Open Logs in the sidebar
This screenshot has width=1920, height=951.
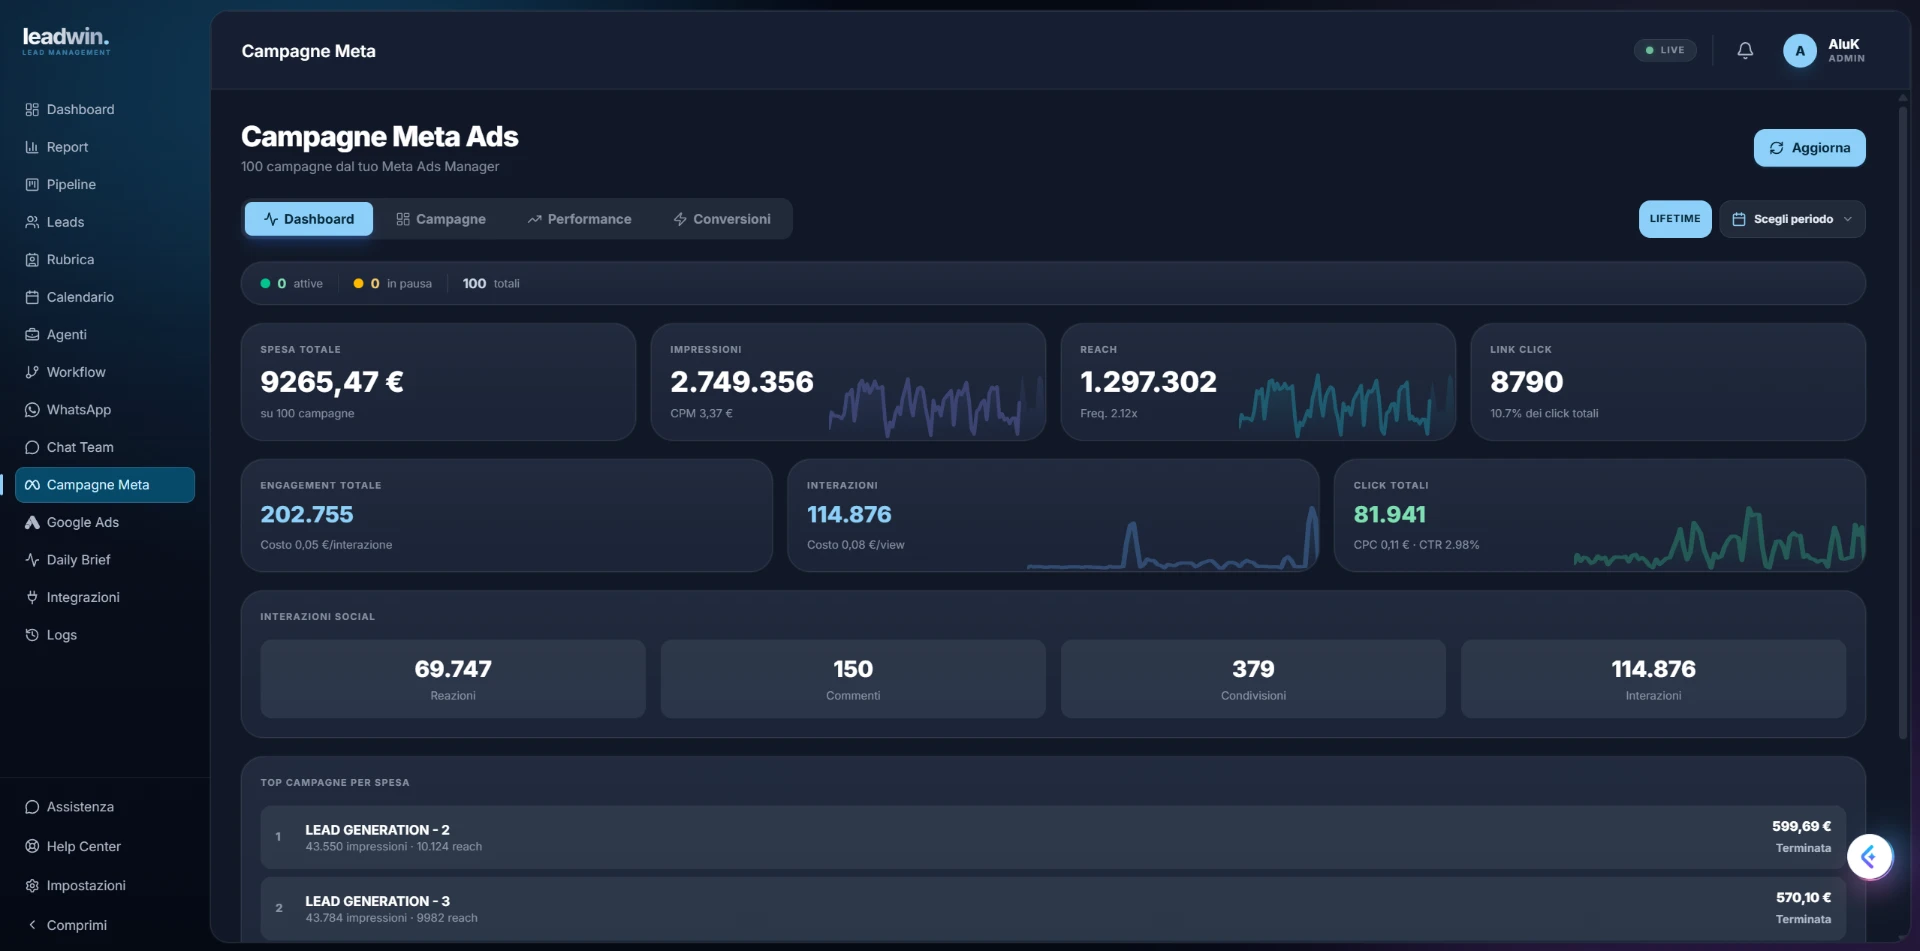coord(104,635)
